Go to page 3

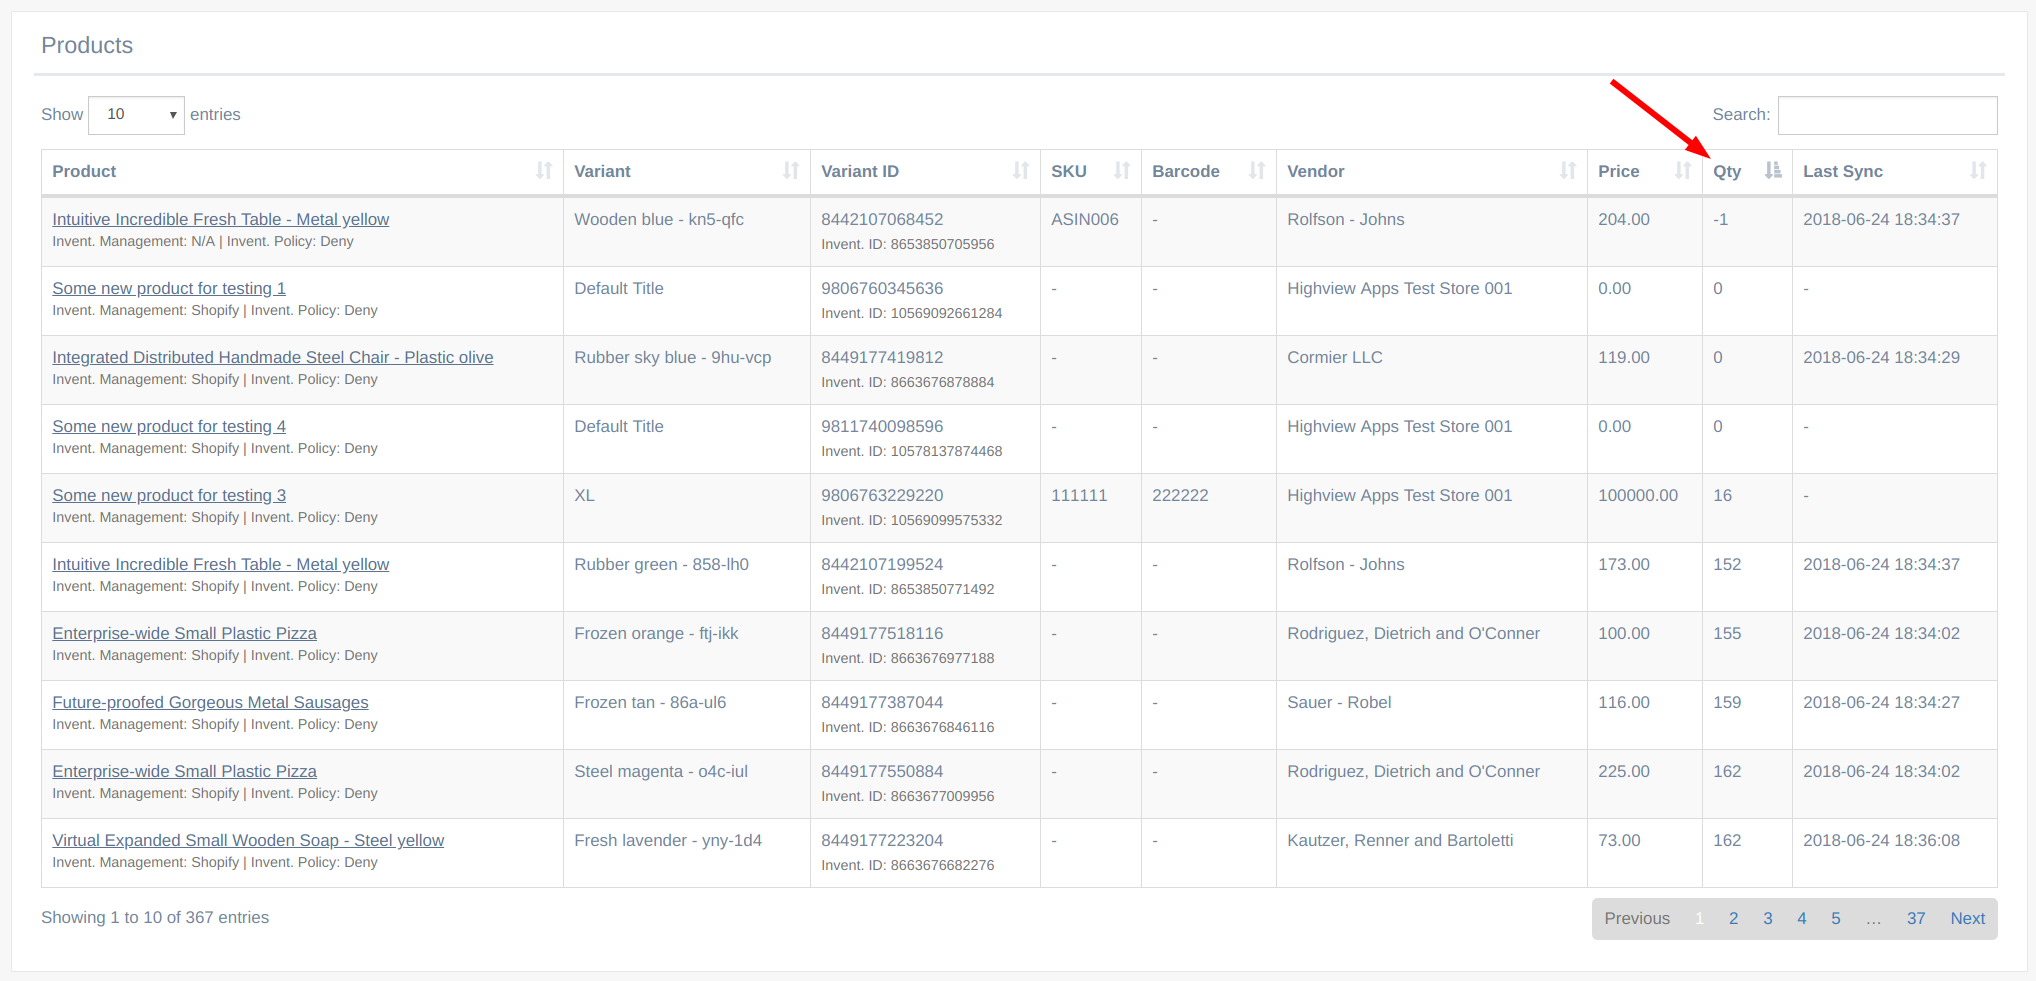coord(1767,918)
